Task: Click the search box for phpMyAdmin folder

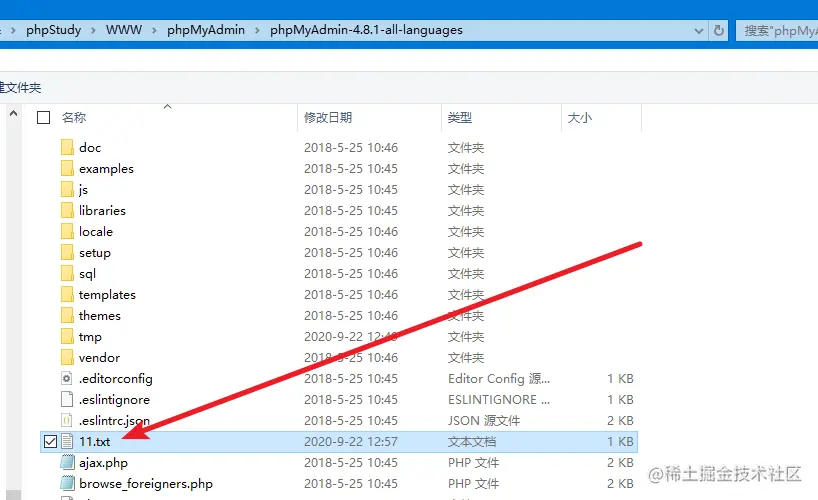Action: (777, 31)
